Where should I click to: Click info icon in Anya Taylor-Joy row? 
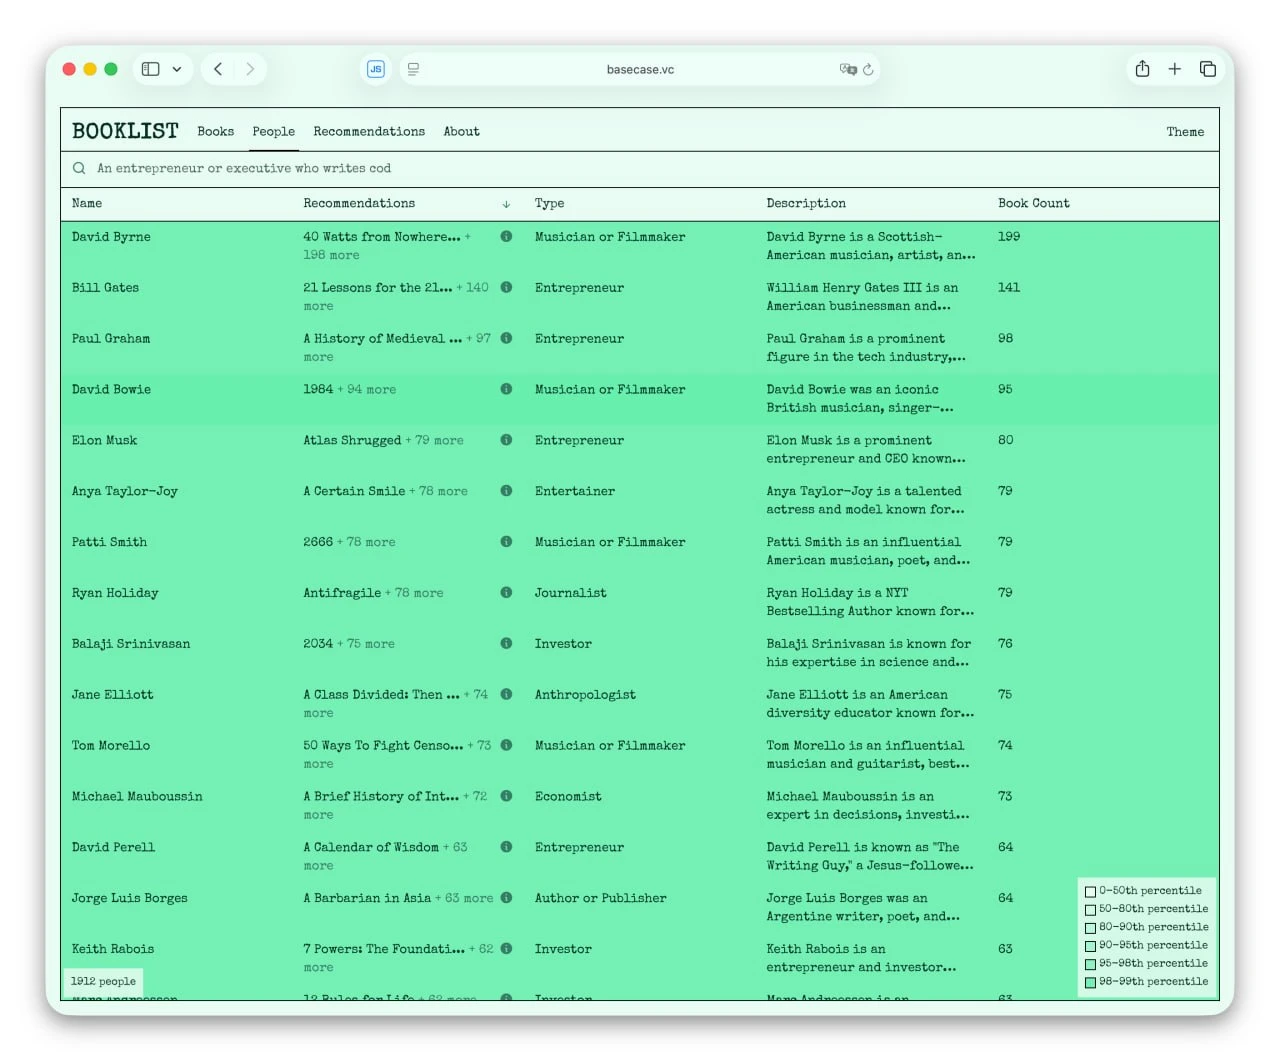click(506, 491)
